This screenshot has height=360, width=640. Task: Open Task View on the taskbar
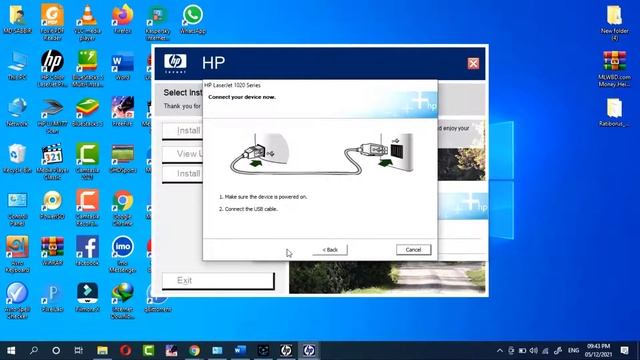[x=79, y=350]
